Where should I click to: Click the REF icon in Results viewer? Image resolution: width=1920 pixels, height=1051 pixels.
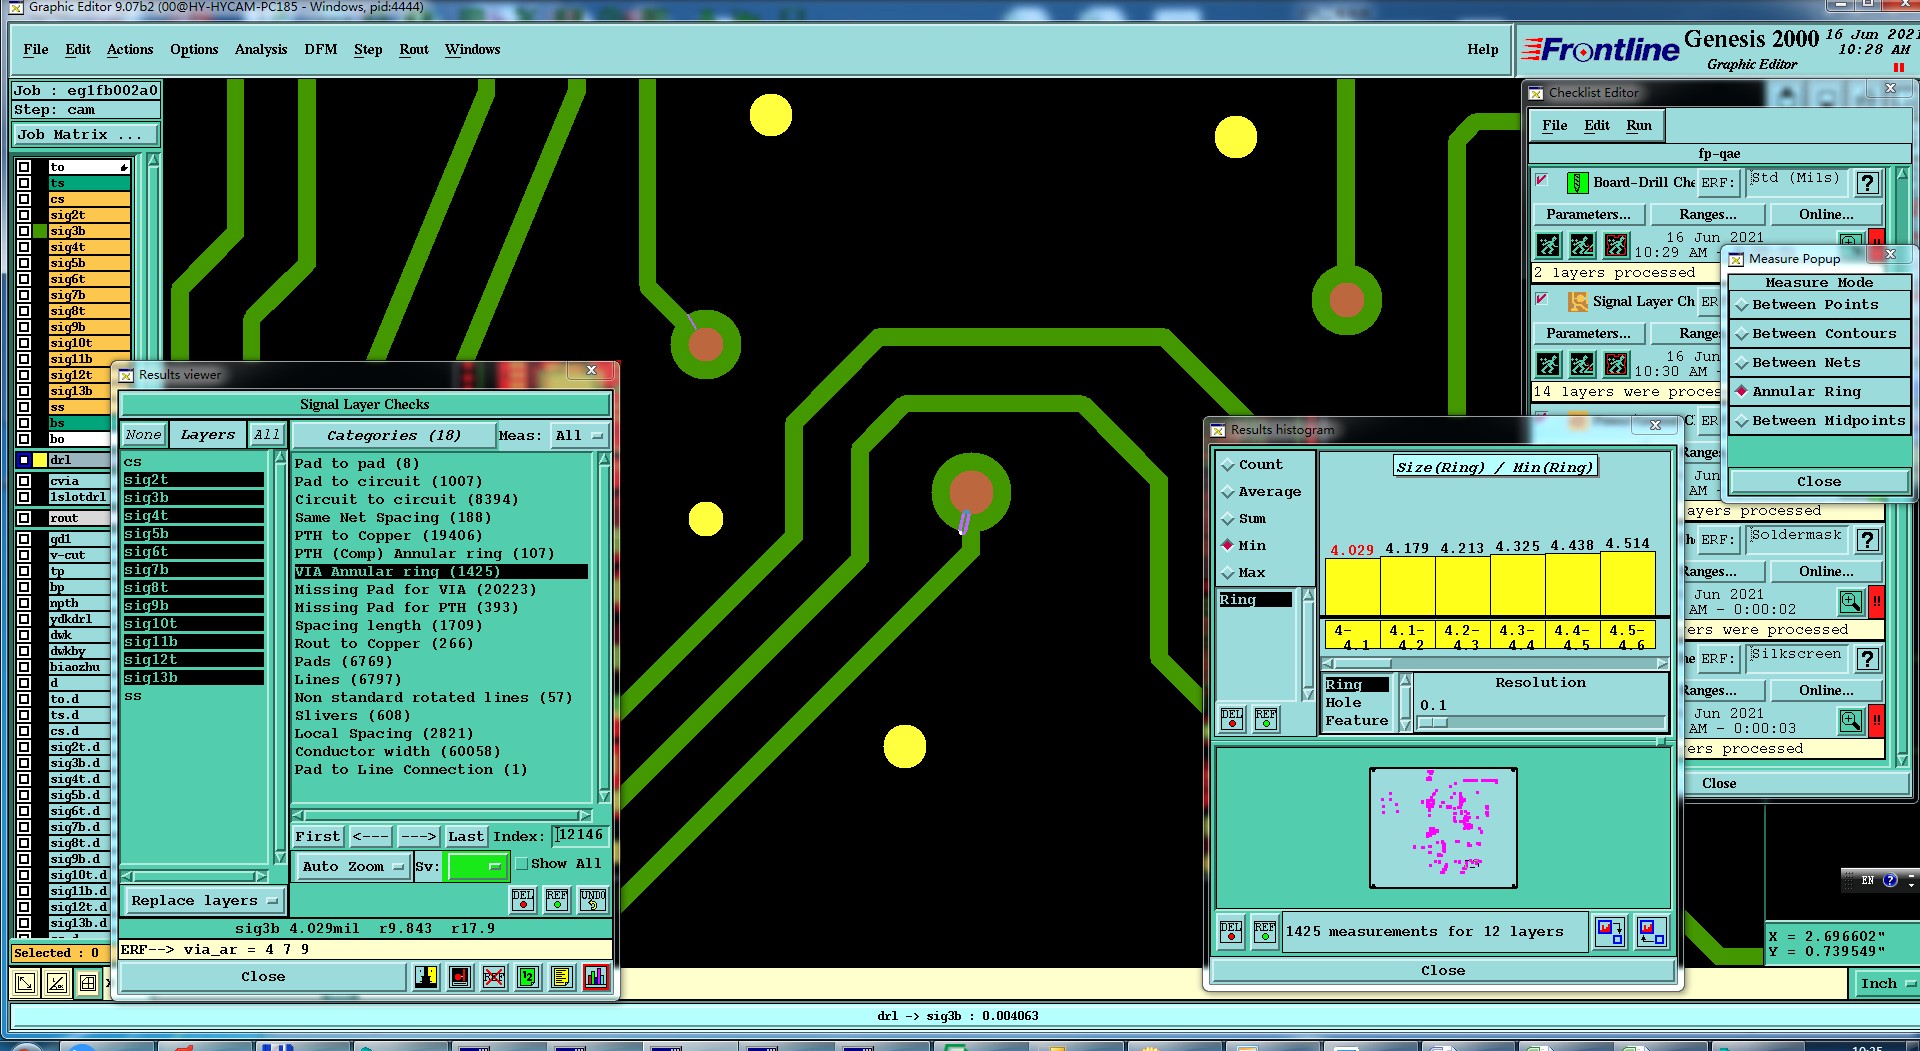(557, 900)
